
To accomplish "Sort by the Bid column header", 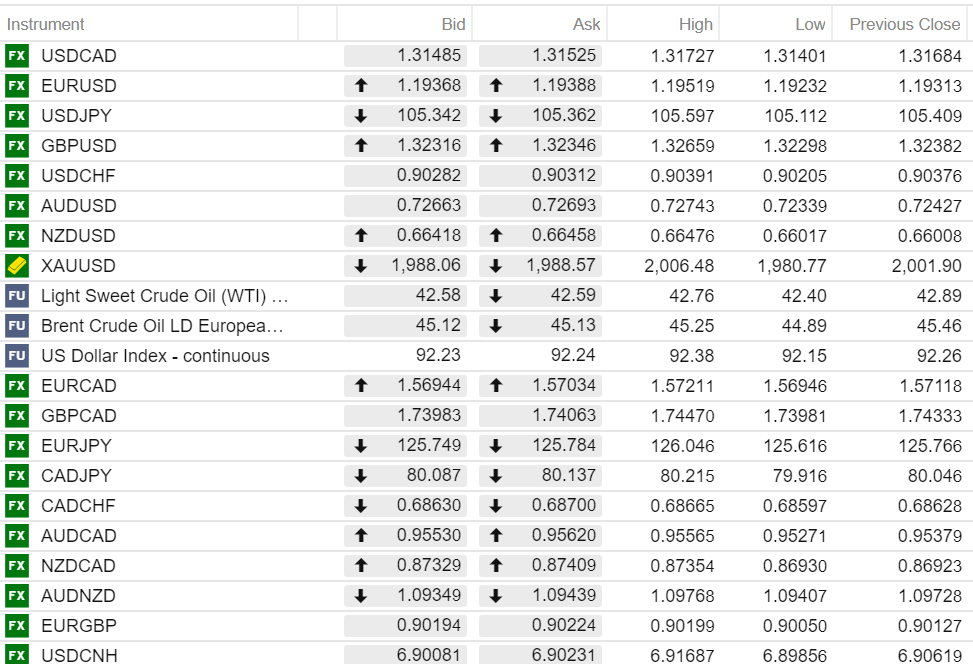I will tap(453, 24).
